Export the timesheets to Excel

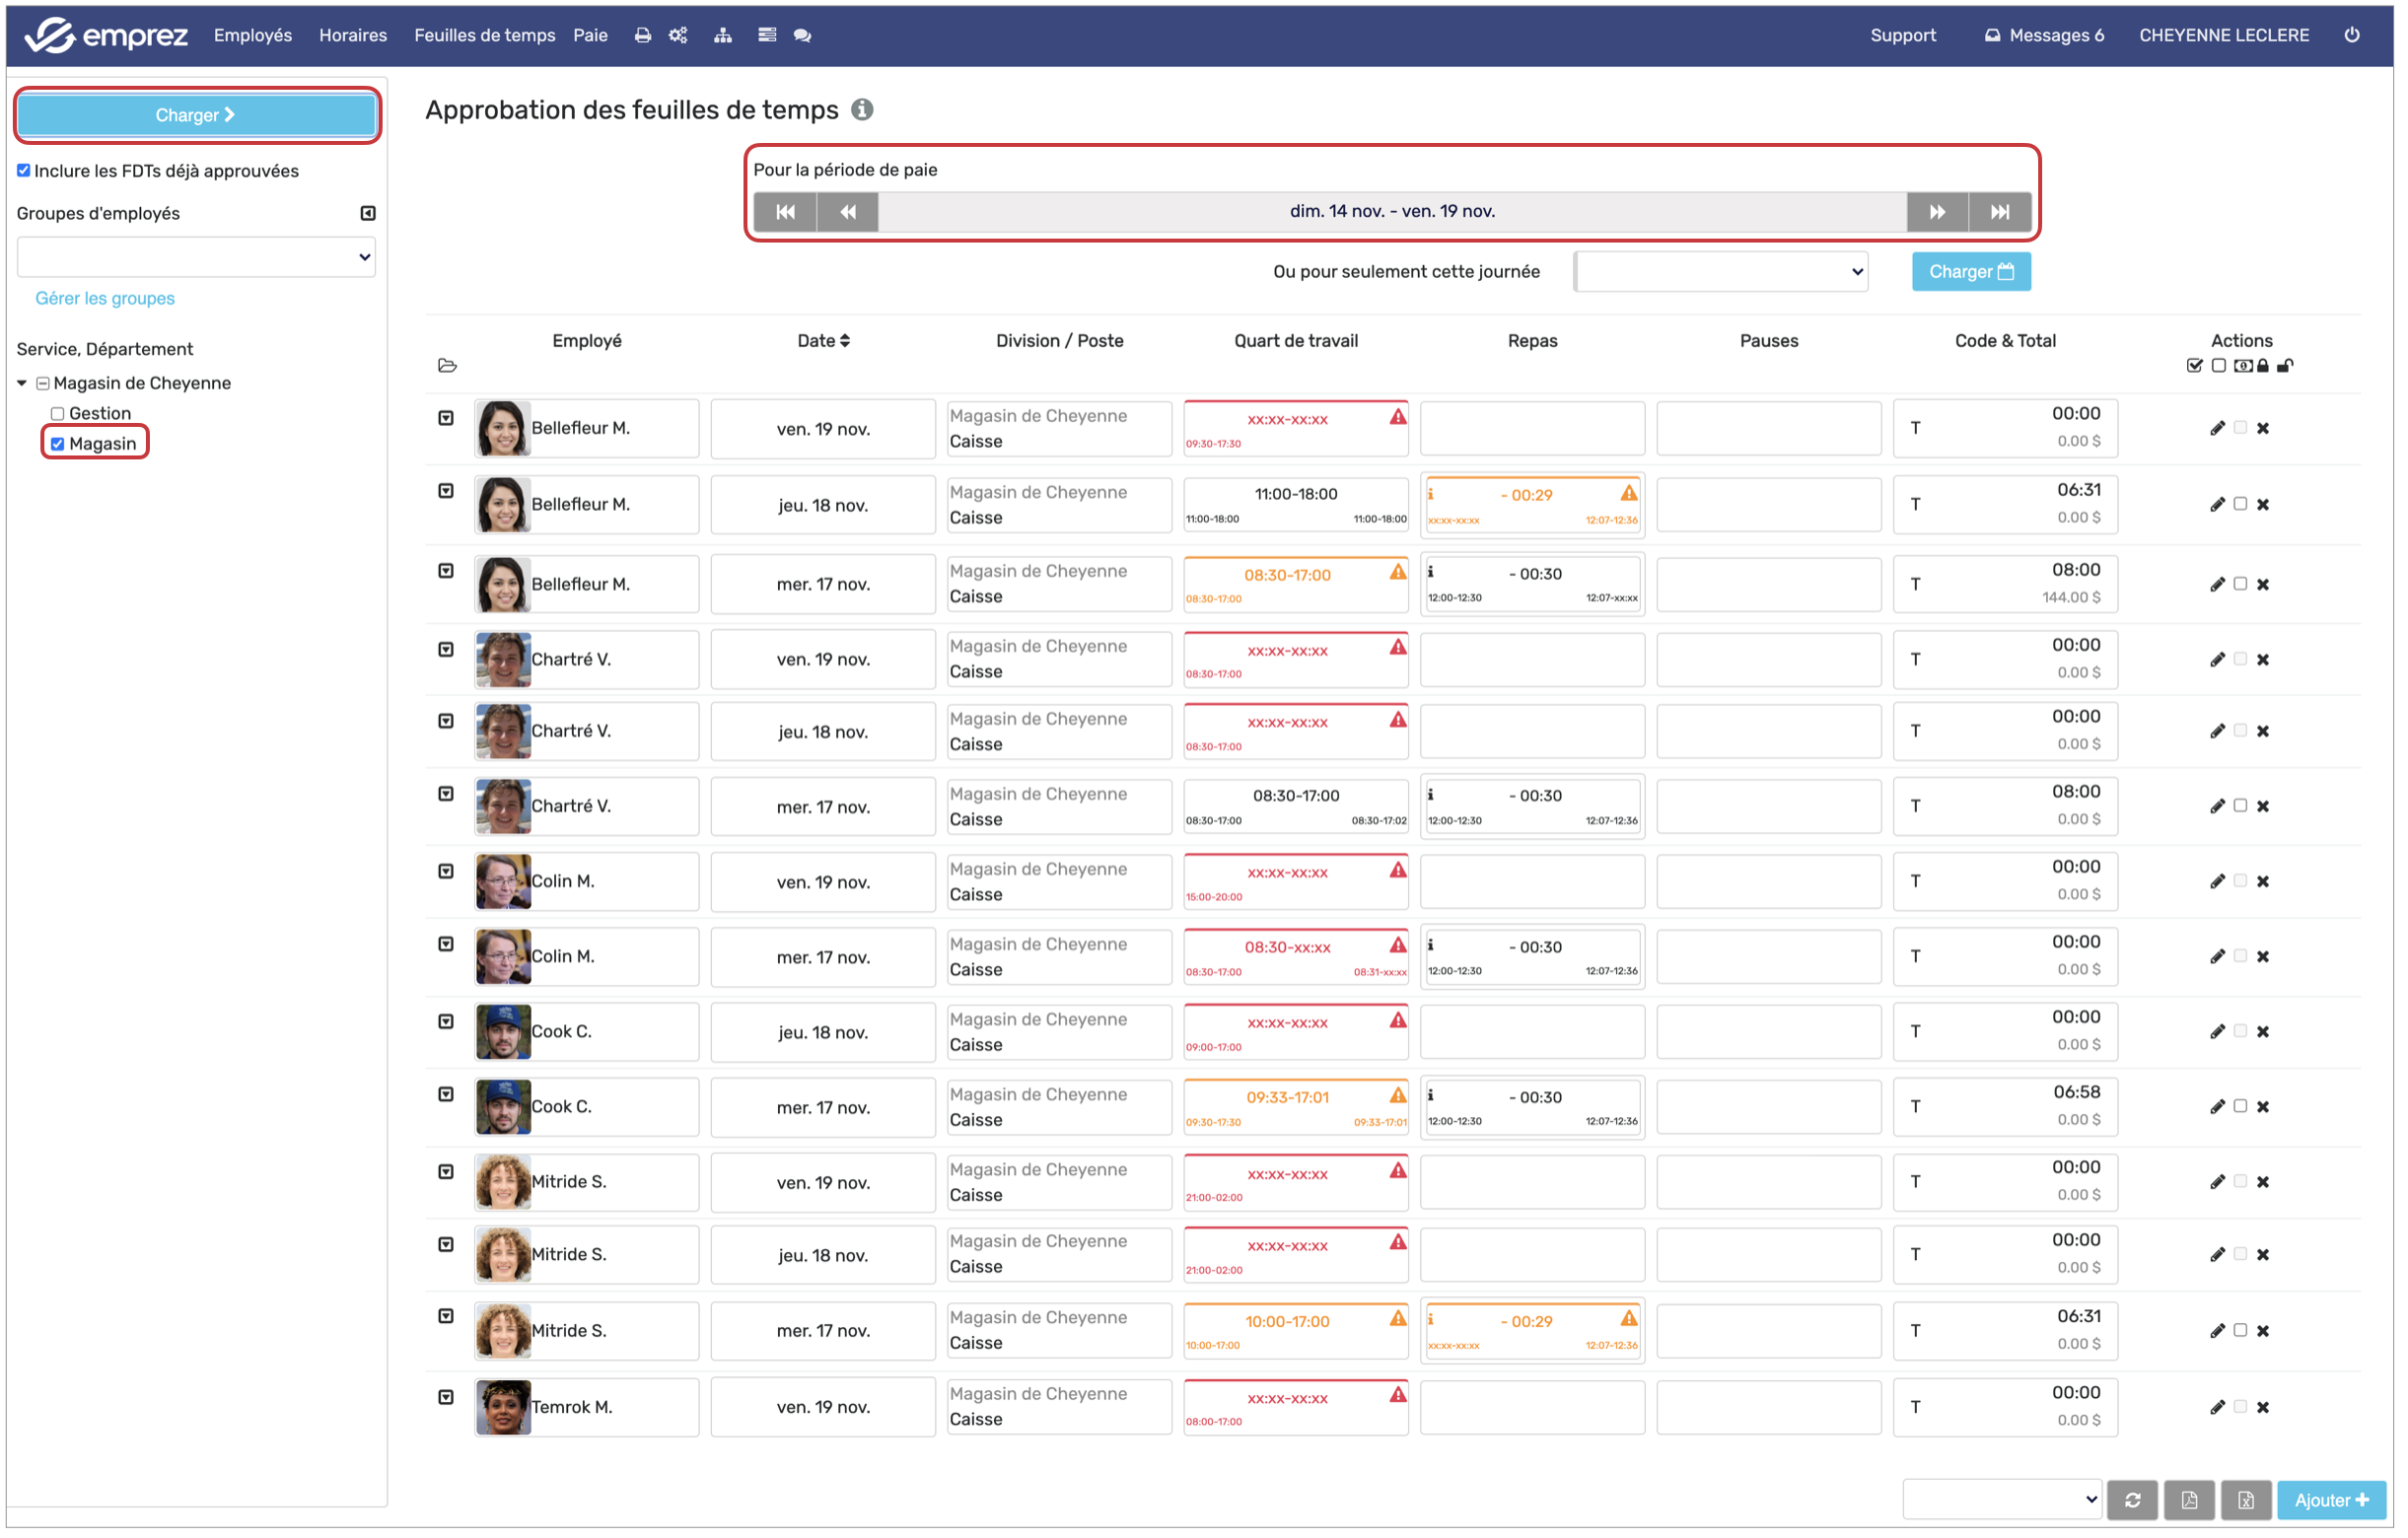[x=2246, y=1500]
